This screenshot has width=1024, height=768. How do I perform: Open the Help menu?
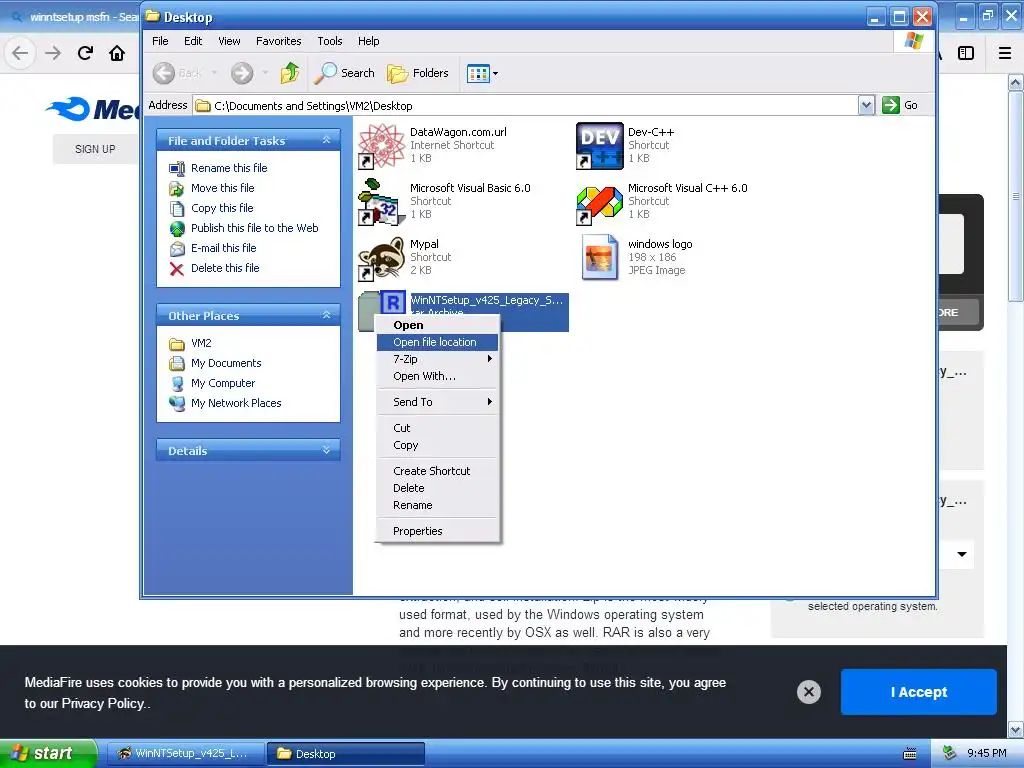coord(368,41)
